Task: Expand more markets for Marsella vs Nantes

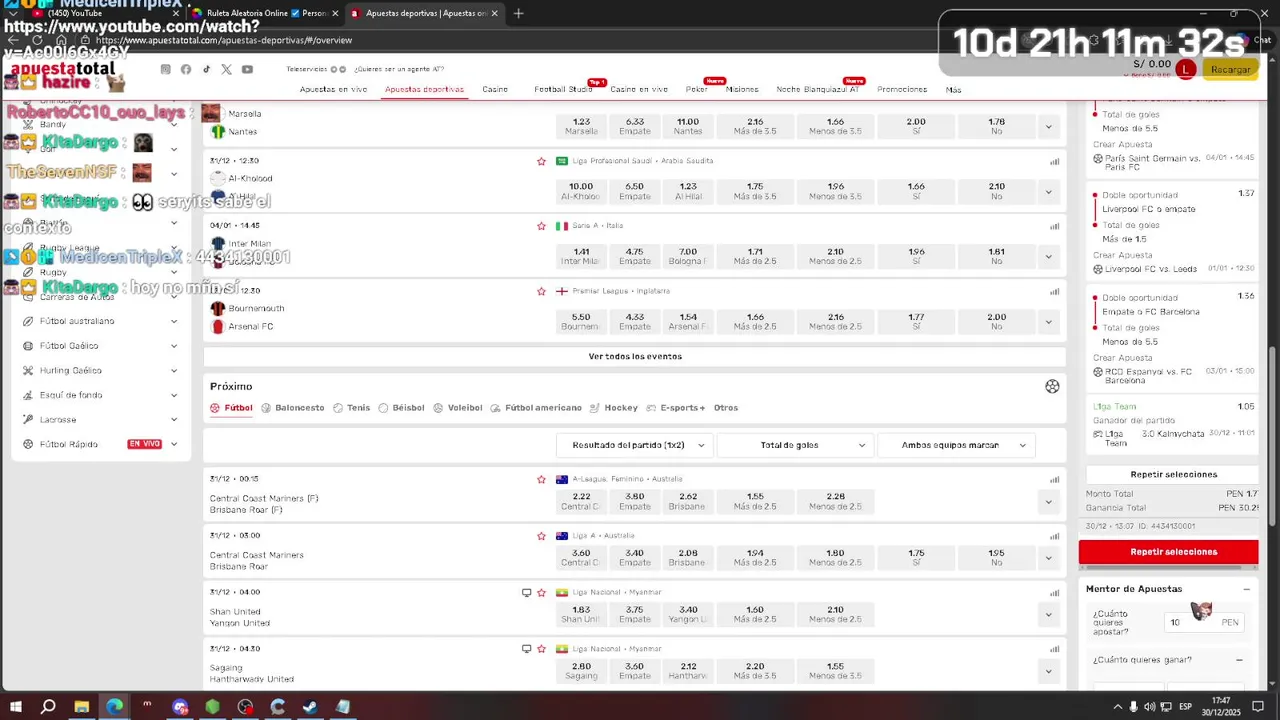Action: [x=1048, y=127]
